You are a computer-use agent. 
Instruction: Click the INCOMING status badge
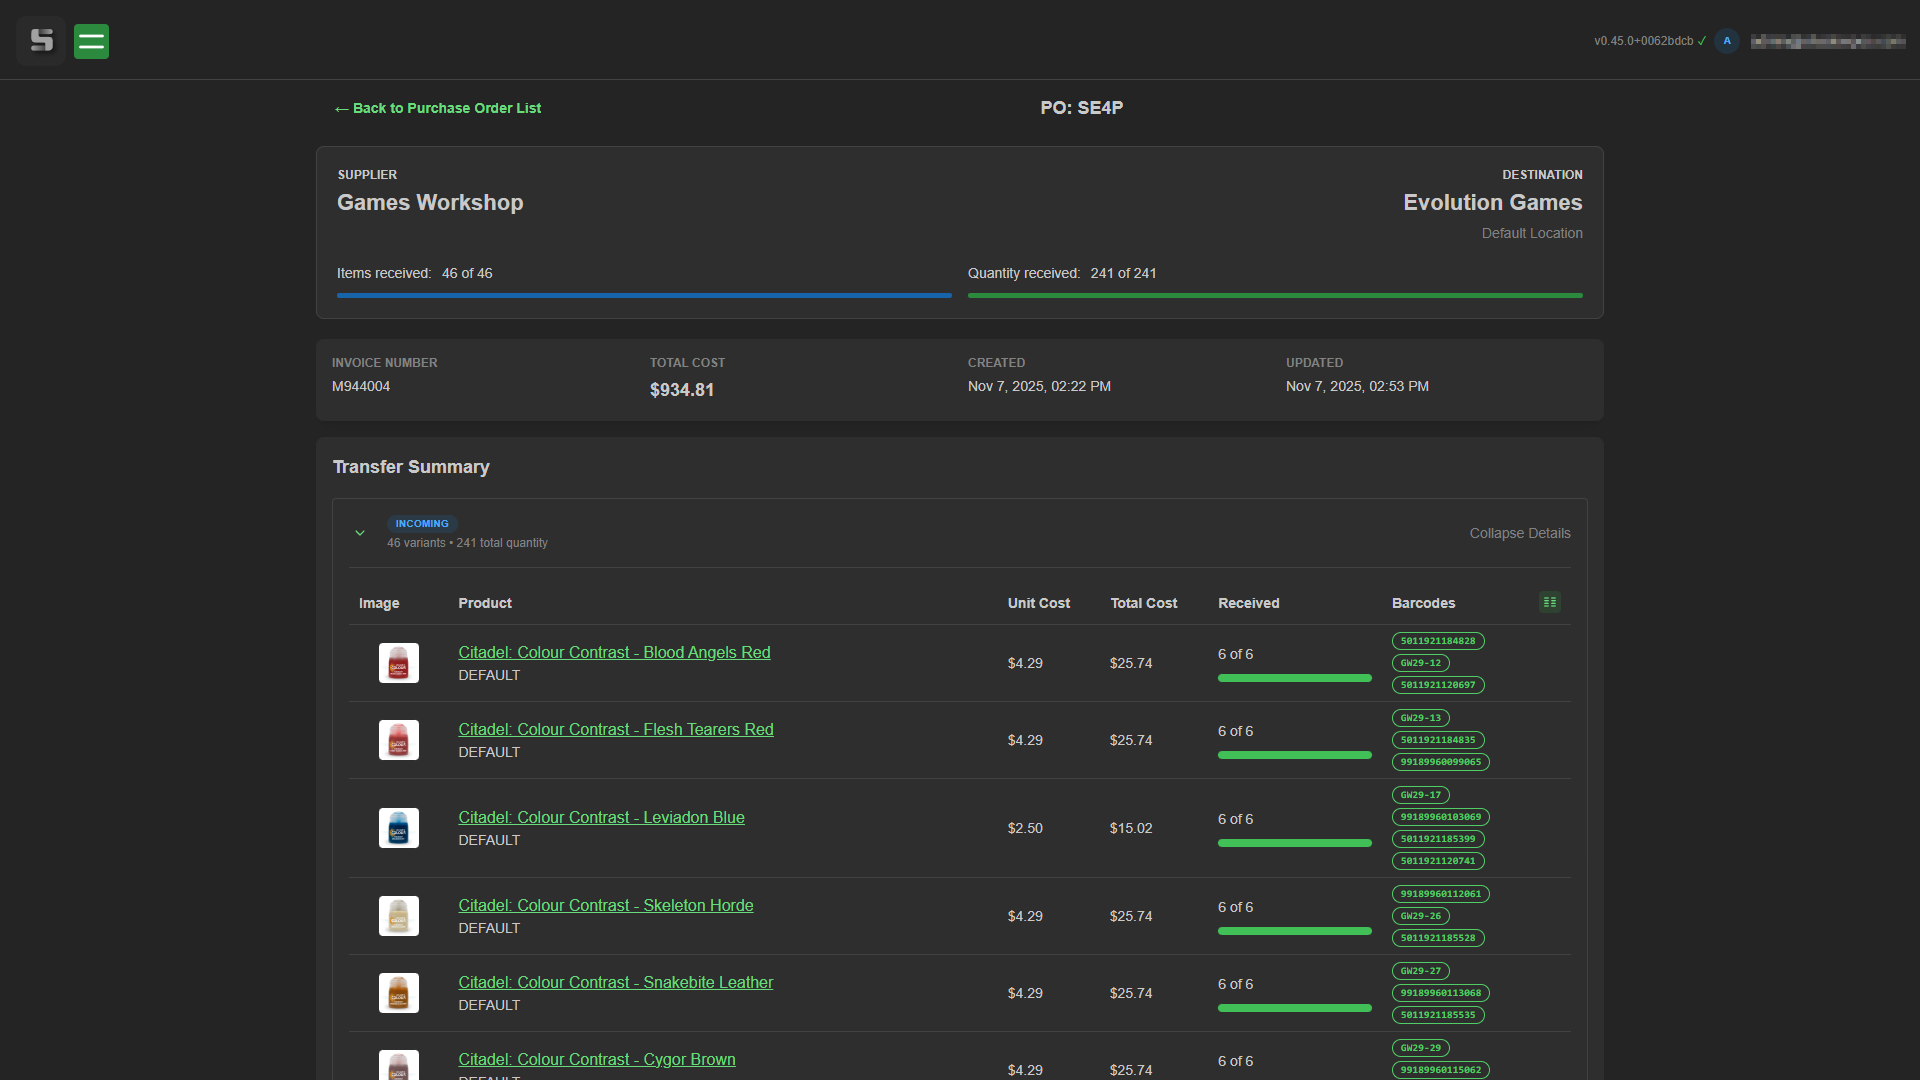421,523
